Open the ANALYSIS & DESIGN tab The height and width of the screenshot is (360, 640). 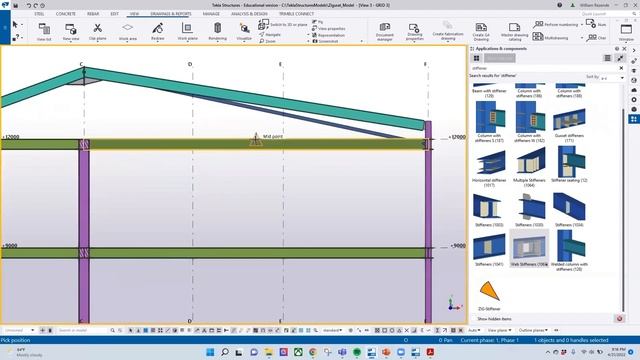[249, 14]
